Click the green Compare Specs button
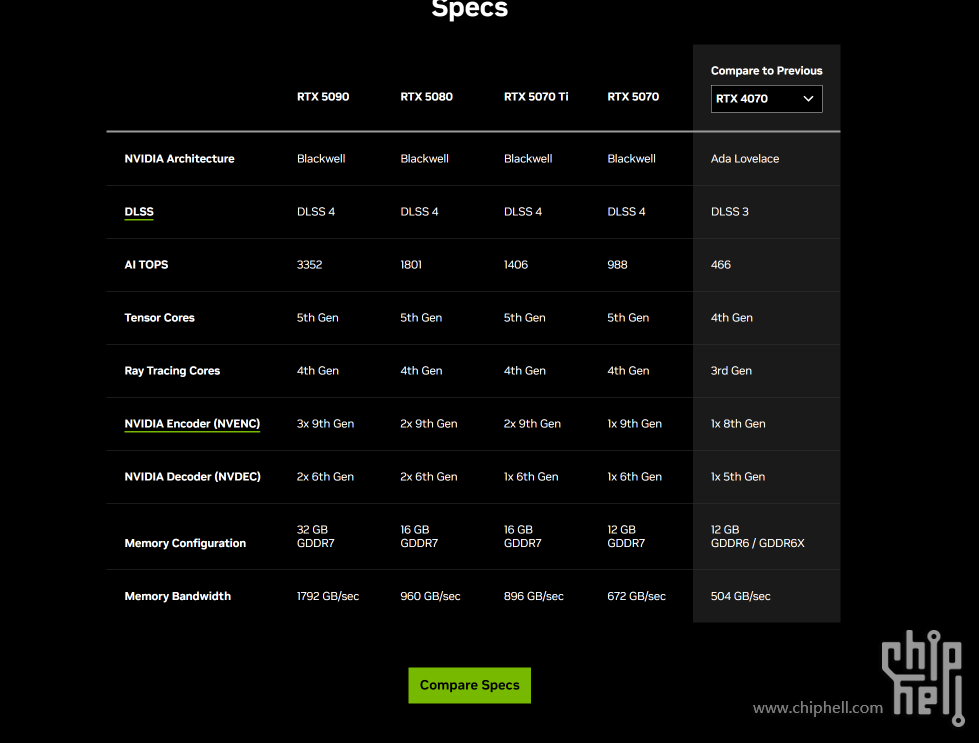The width and height of the screenshot is (979, 743). 470,685
